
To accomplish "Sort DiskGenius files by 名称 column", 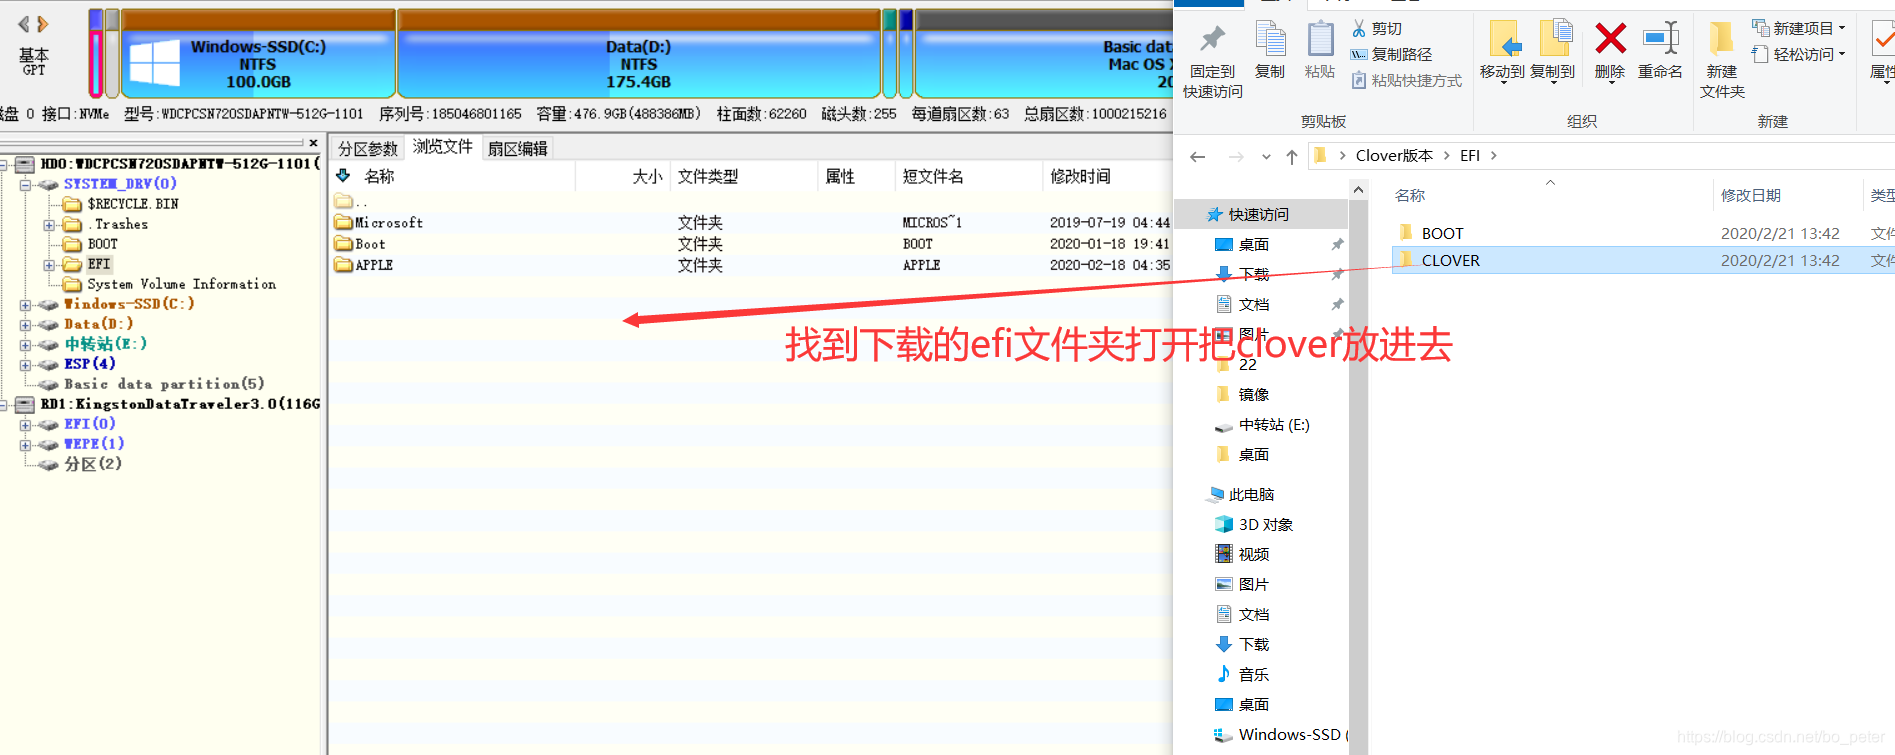I will (379, 177).
